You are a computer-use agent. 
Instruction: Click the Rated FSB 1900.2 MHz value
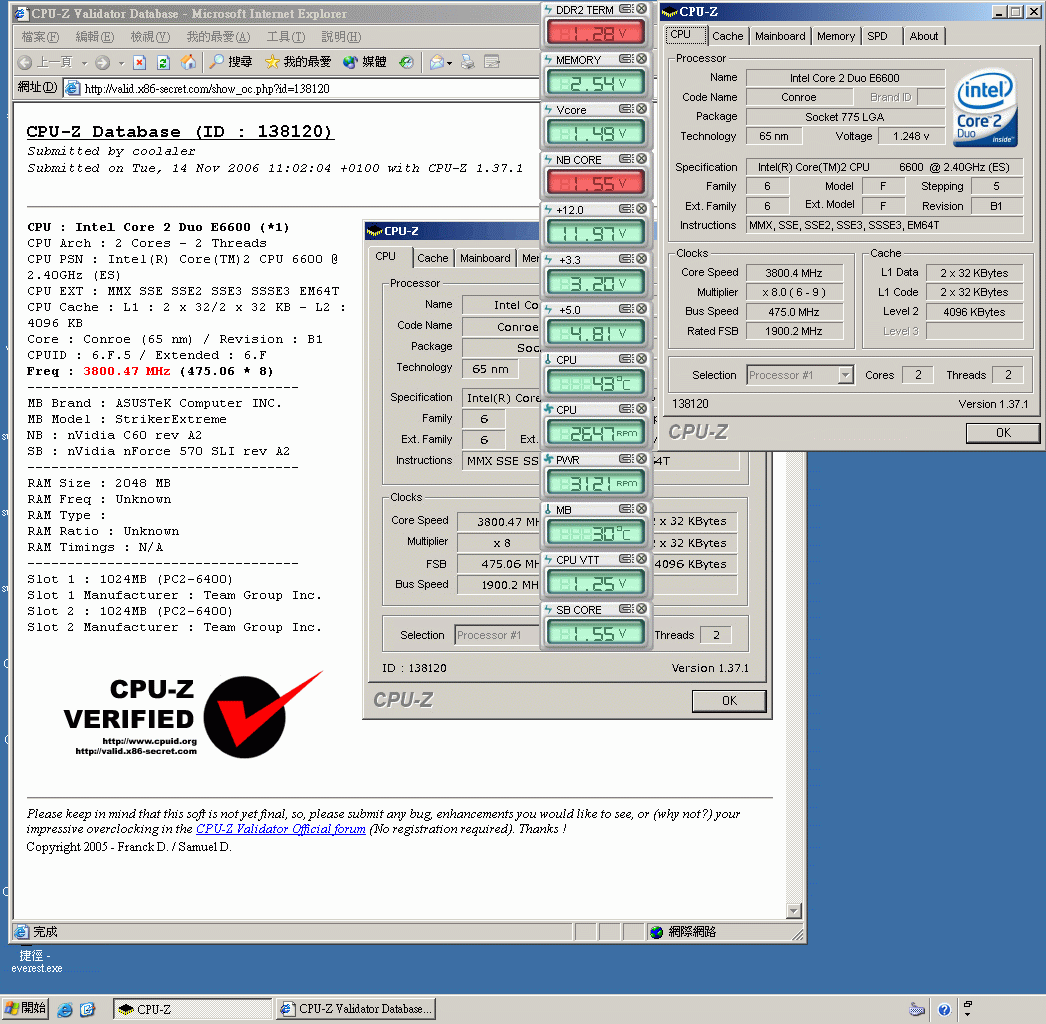pos(794,331)
